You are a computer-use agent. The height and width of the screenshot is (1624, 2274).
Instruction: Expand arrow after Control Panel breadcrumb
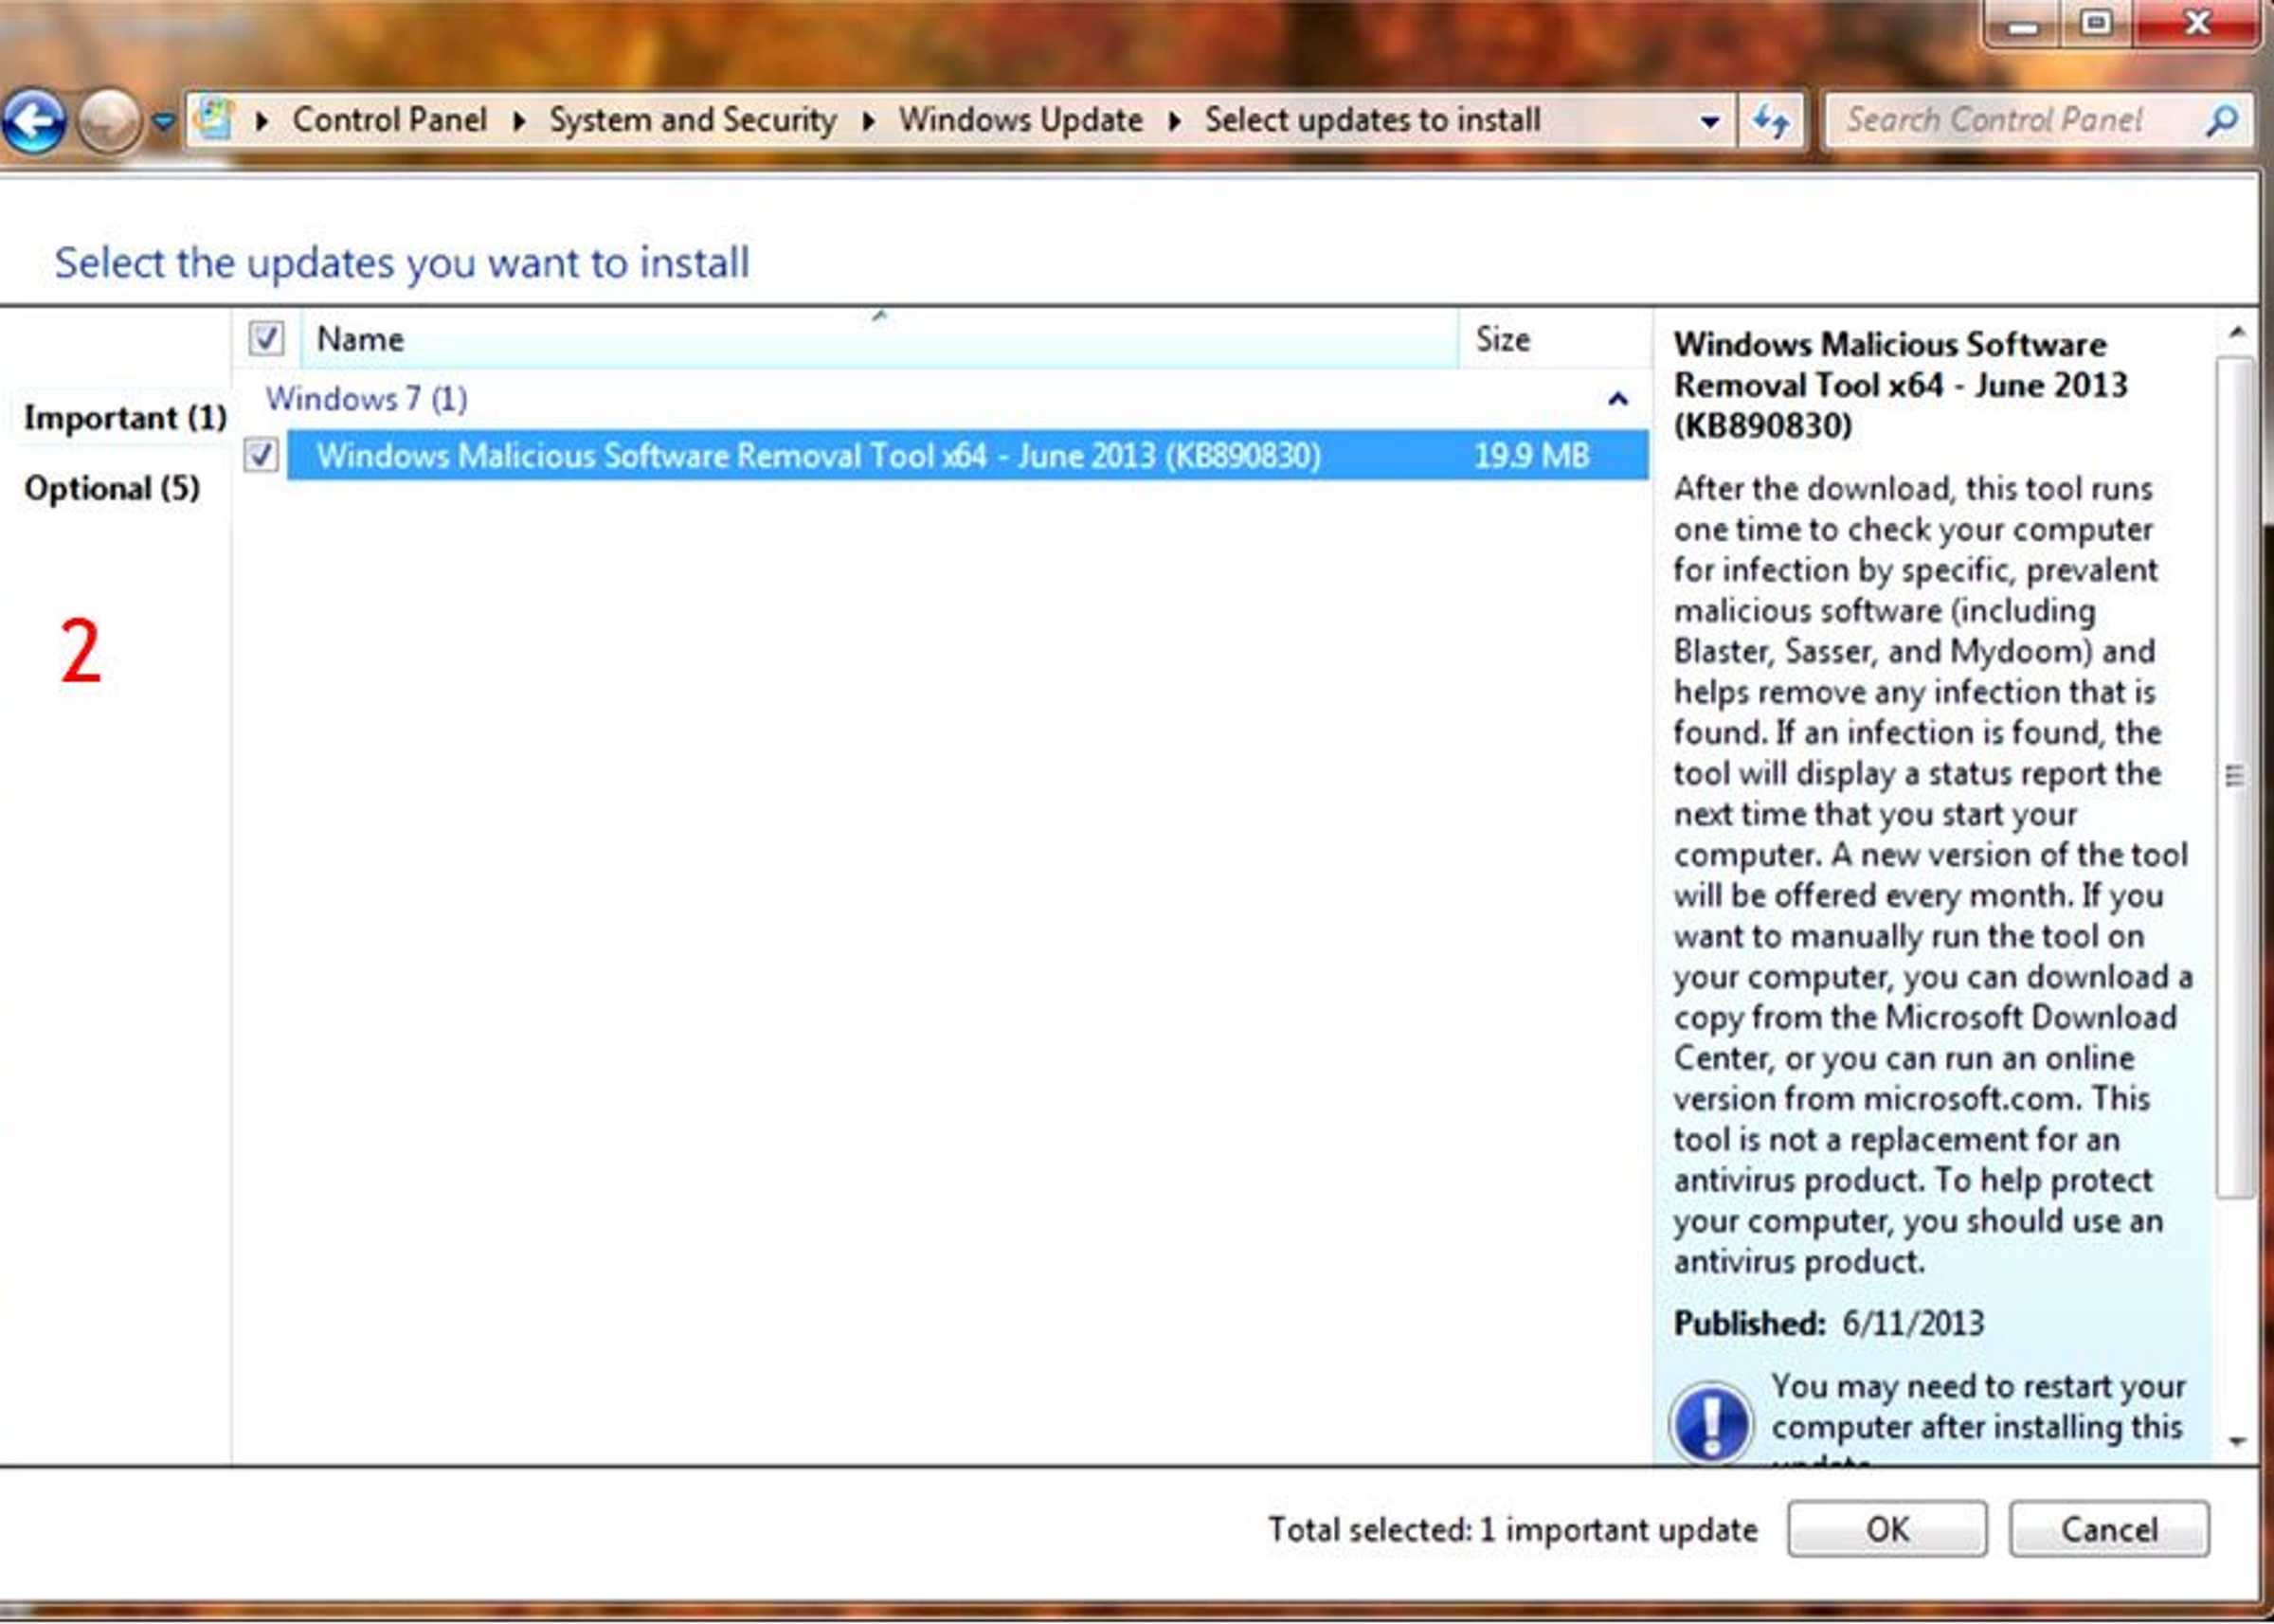(x=519, y=121)
